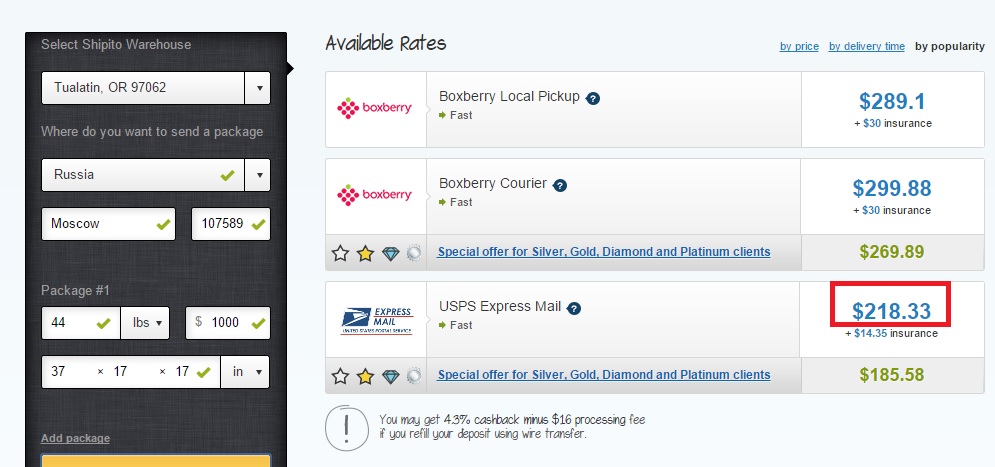Click the Moscow city input field

pos(109,223)
